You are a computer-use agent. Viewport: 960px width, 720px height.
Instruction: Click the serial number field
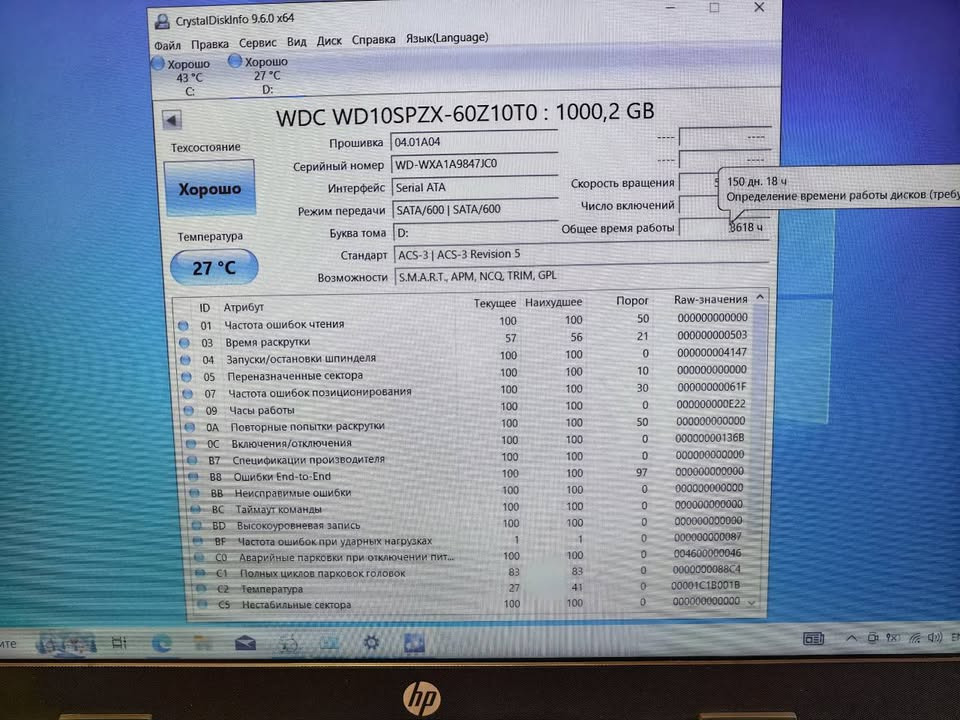[x=473, y=164]
